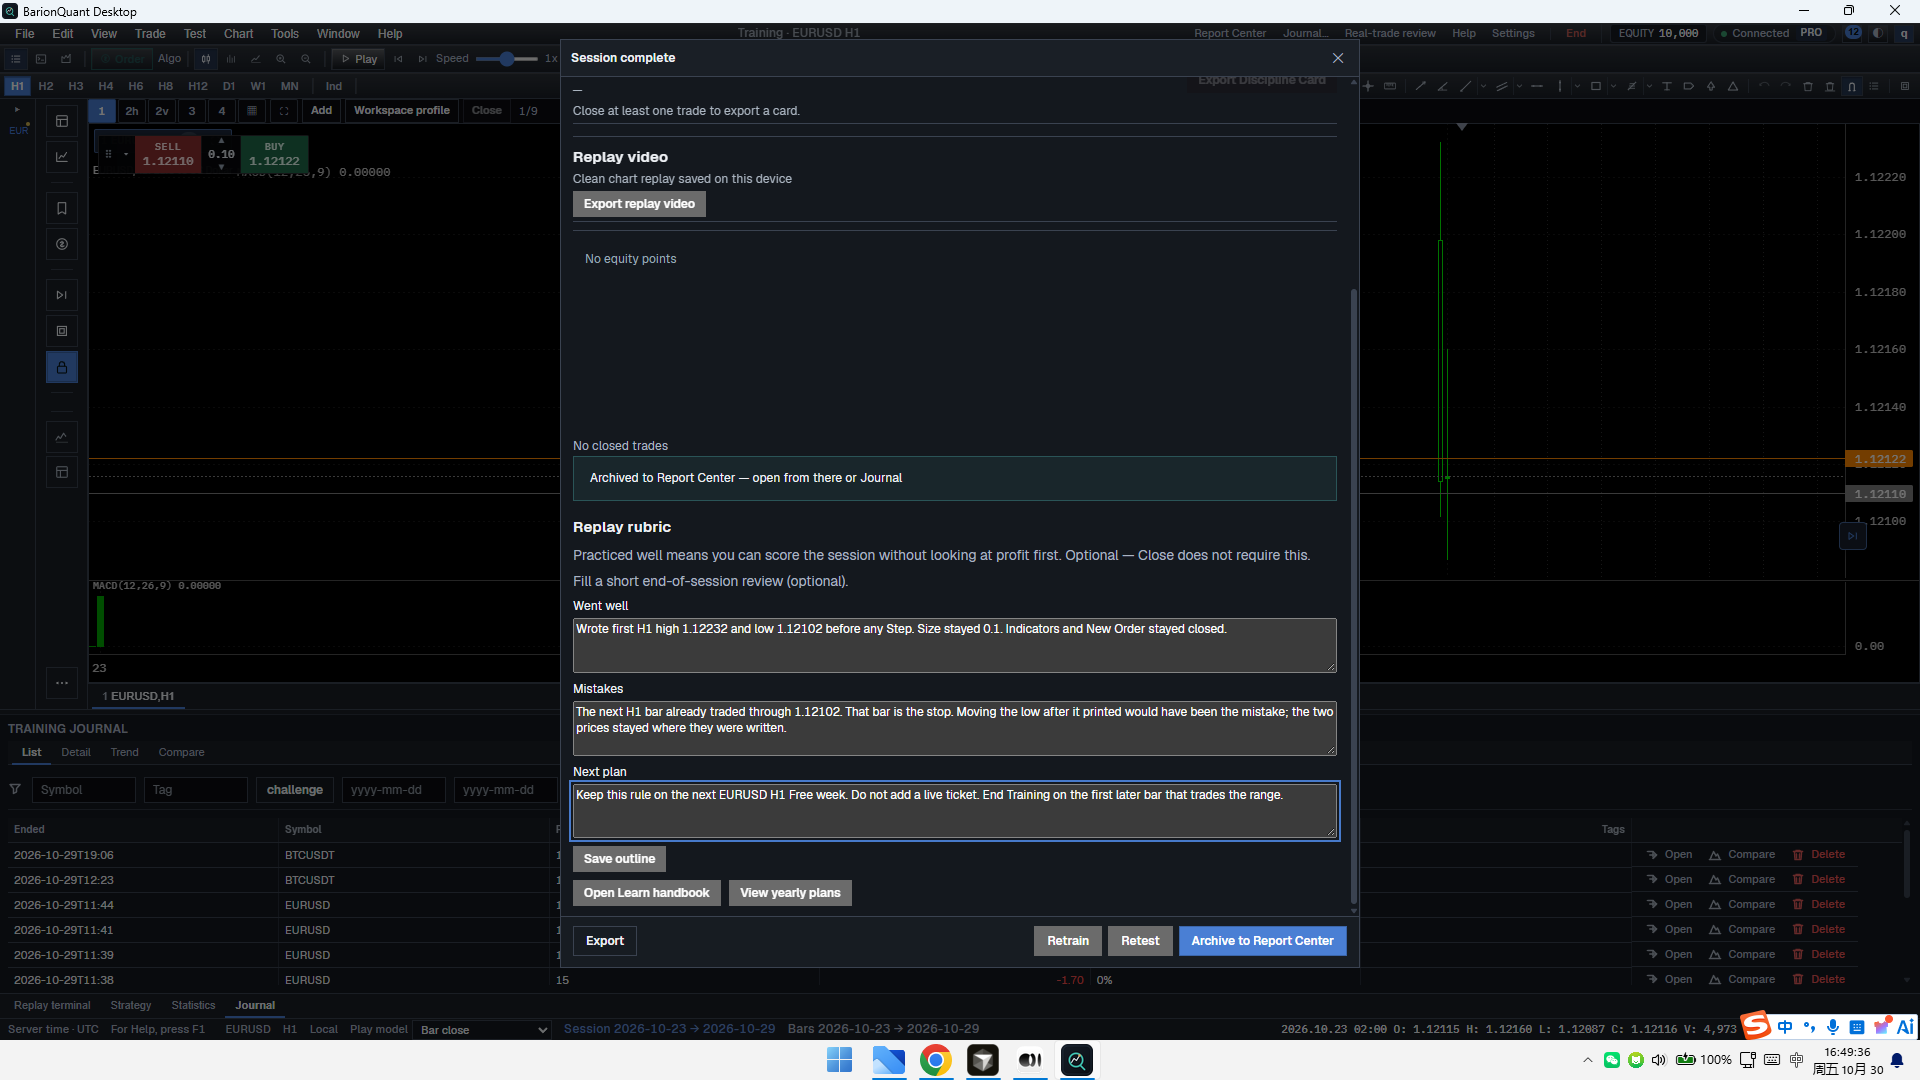Pick the text annotation tool
The image size is (1920, 1080).
click(x=1667, y=86)
